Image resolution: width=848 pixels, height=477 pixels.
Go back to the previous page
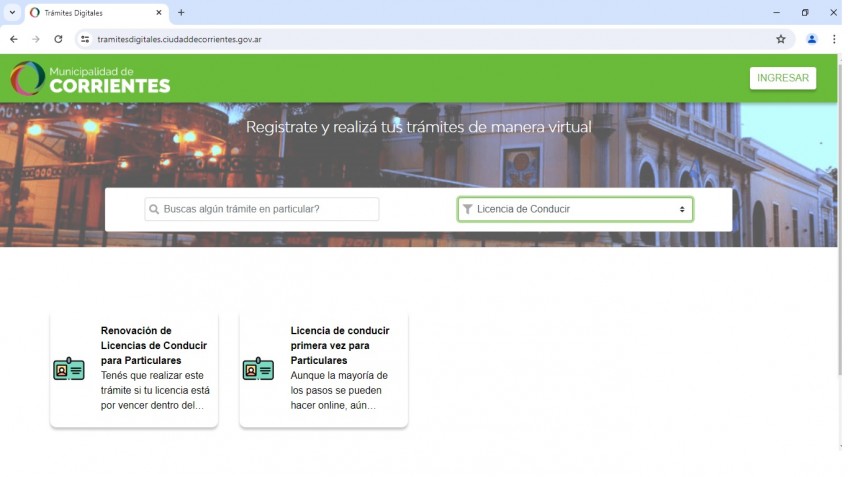tap(13, 39)
